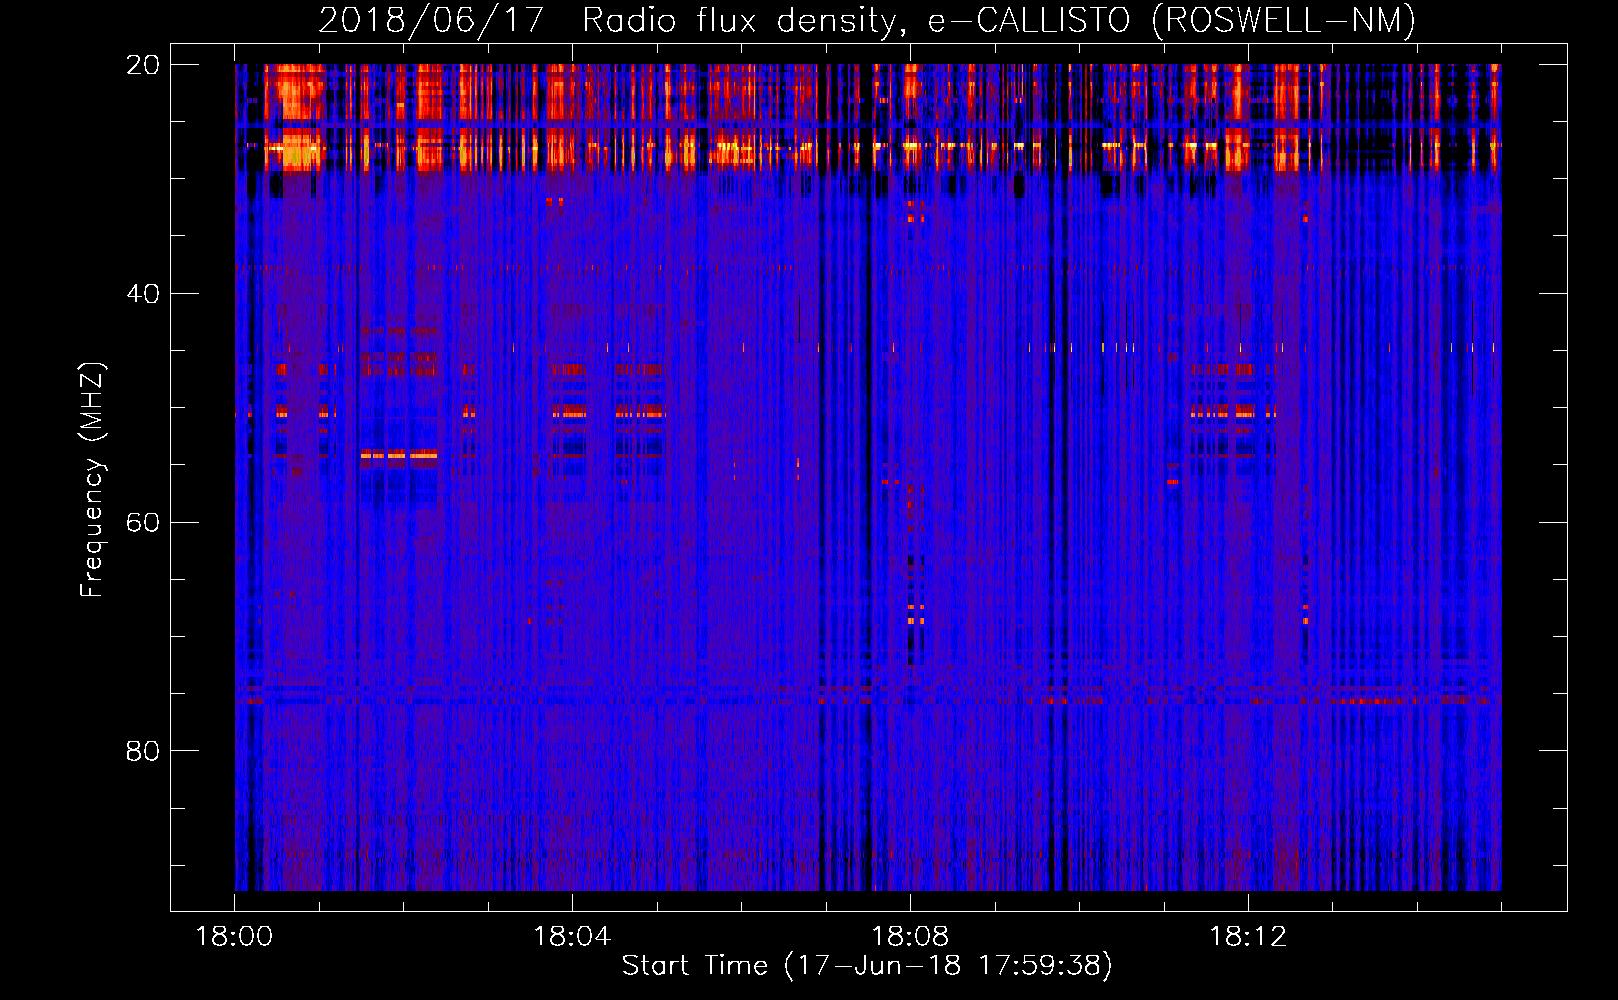Screen dimensions: 1618x1000
Task: Select the 40 frequency tick label
Action: [x=143, y=294]
